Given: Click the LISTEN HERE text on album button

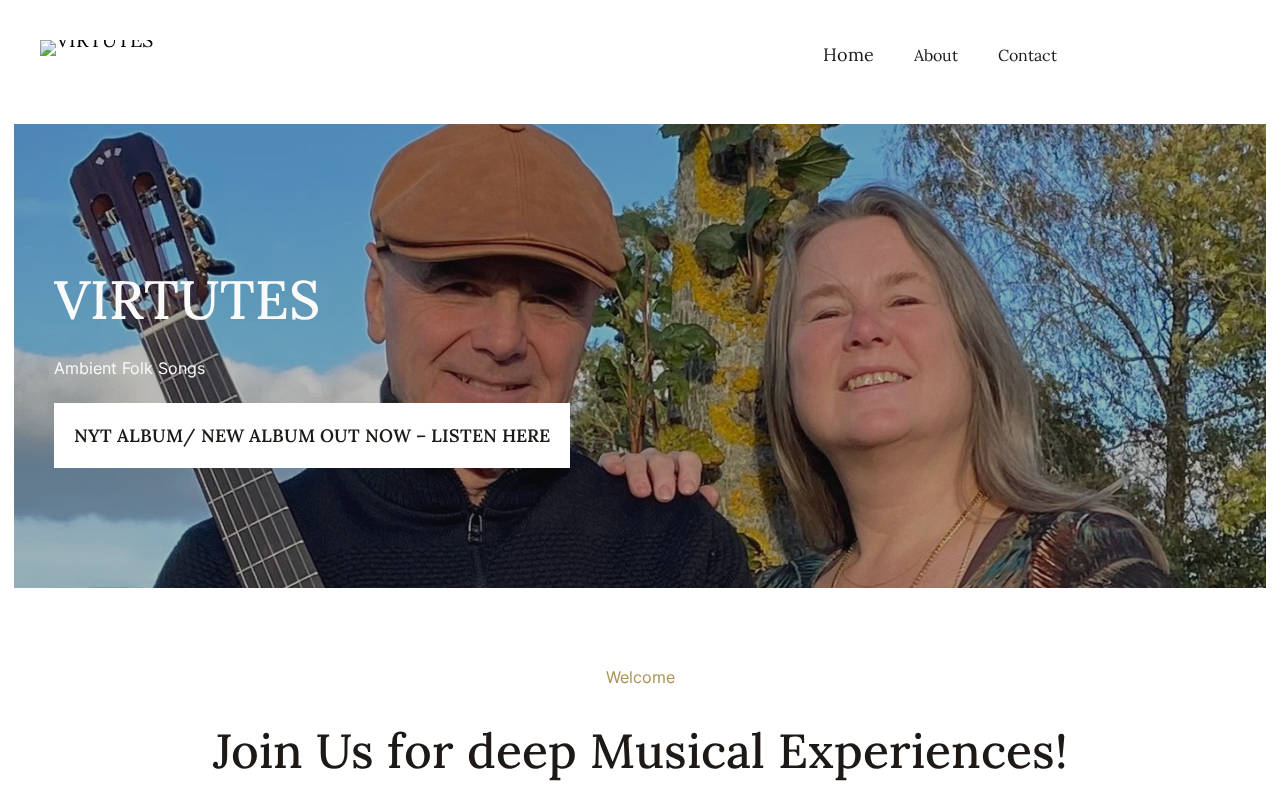Looking at the screenshot, I should (x=490, y=436).
